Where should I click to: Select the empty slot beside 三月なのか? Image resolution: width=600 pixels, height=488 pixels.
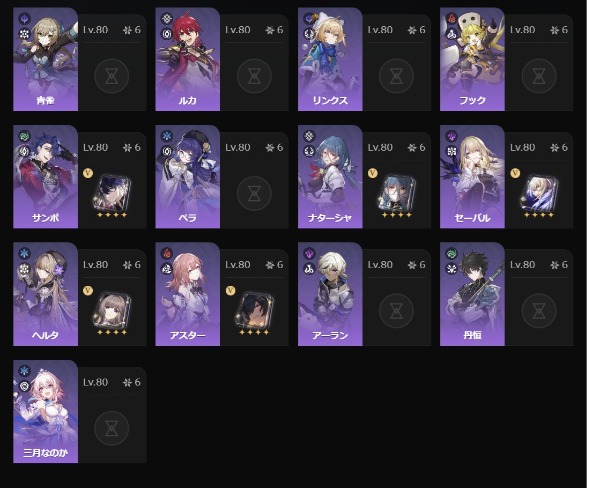[x=111, y=428]
